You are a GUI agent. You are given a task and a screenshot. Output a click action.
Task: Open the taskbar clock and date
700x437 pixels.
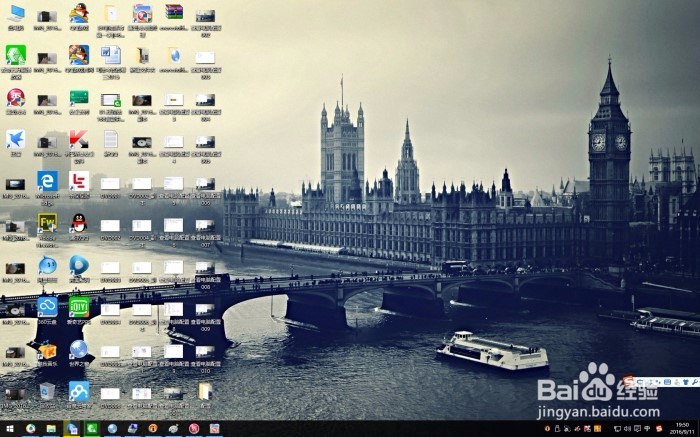[x=682, y=428]
